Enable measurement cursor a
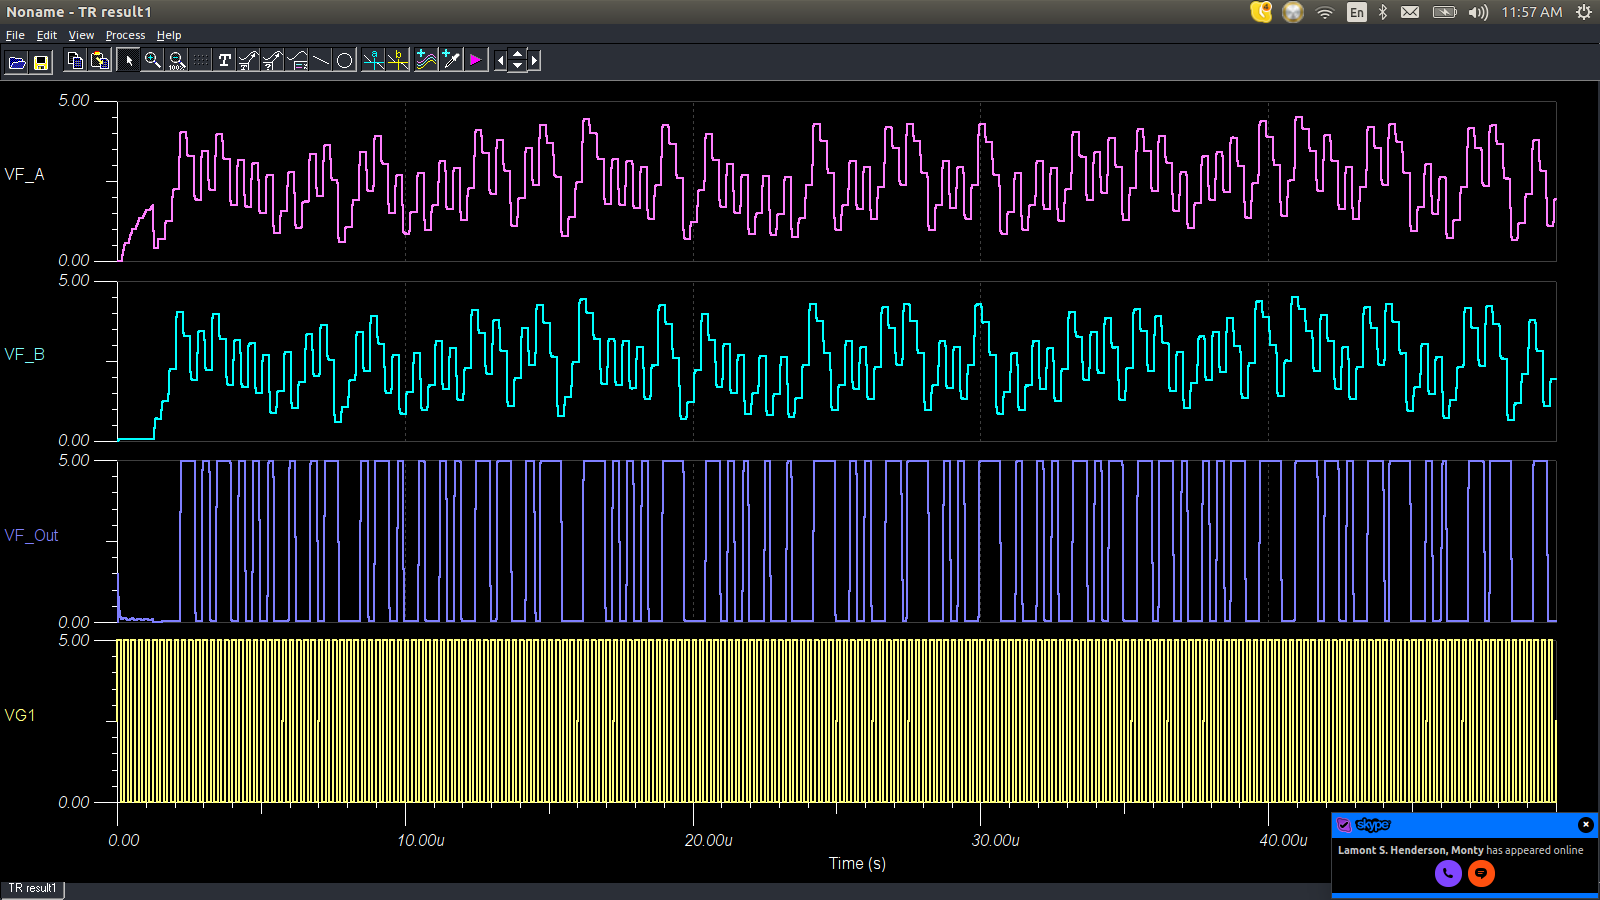Screen dimensions: 1600x900 [x=373, y=60]
